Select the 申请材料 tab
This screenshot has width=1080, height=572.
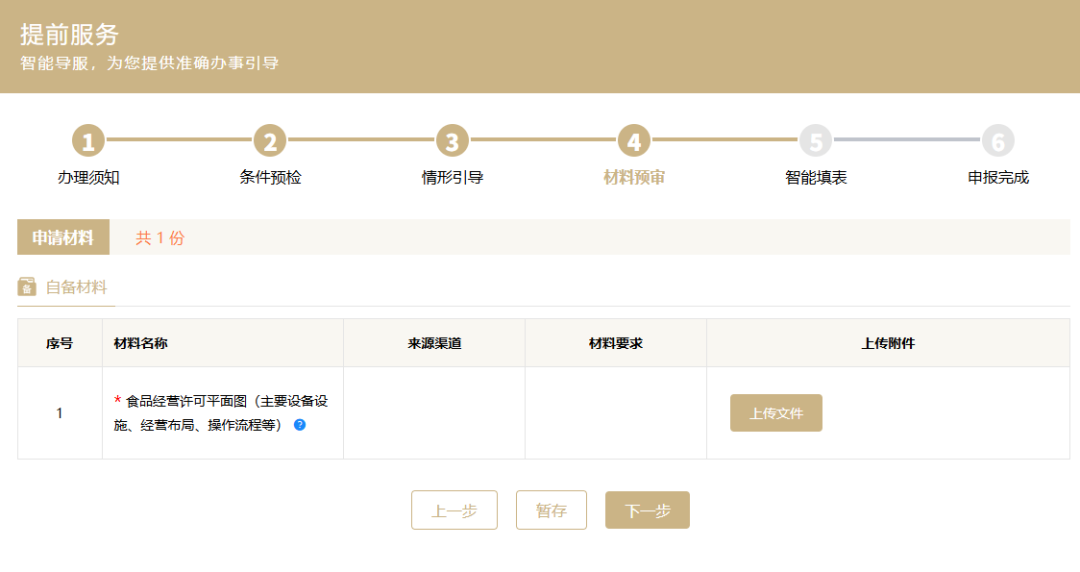pyautogui.click(x=63, y=238)
